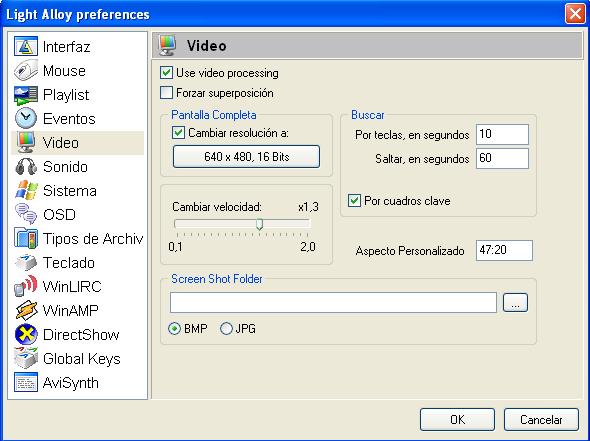The width and height of the screenshot is (590, 441).
Task: Select the Sistema Windows flag icon
Action: 26,190
